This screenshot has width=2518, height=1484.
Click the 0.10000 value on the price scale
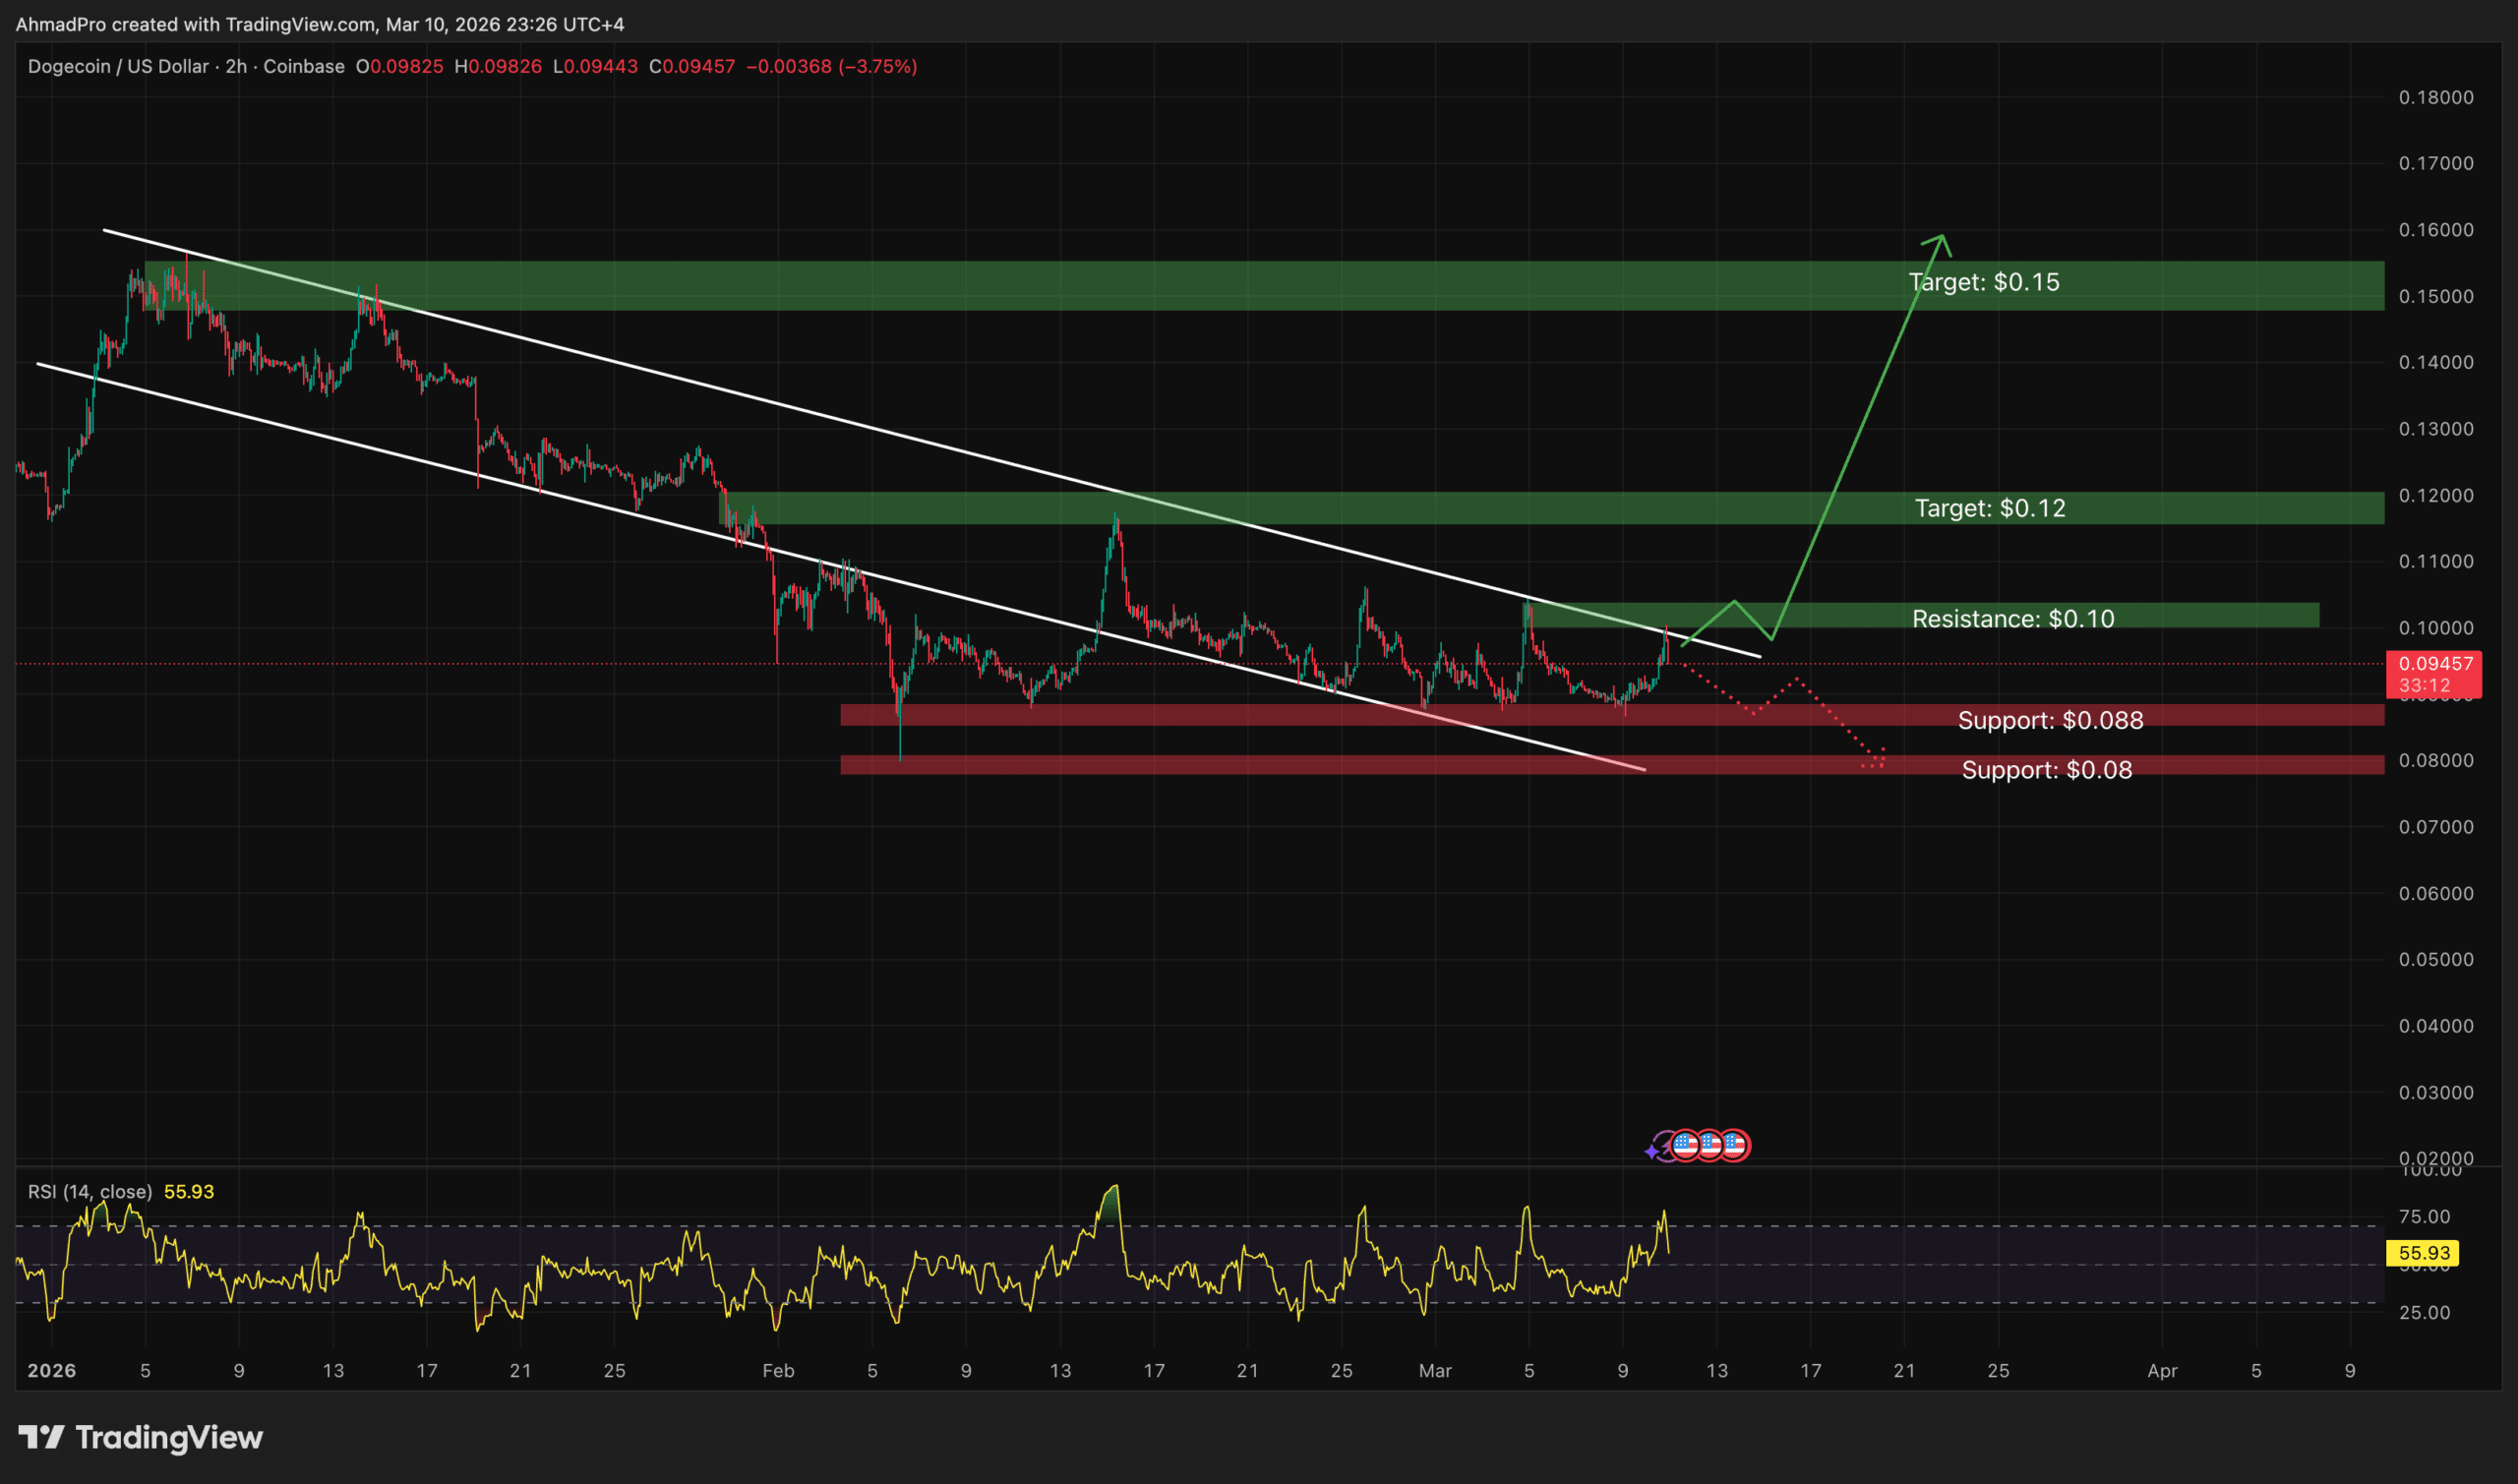pyautogui.click(x=2438, y=626)
